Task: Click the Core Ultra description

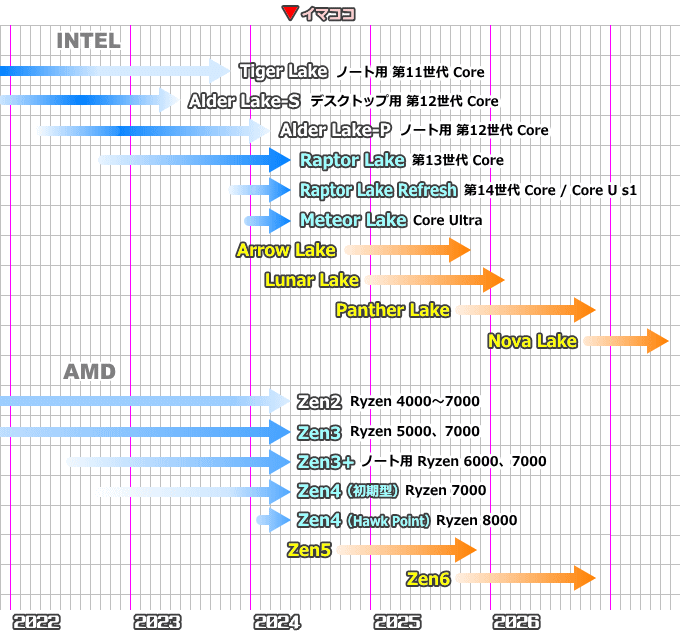Action: [448, 220]
